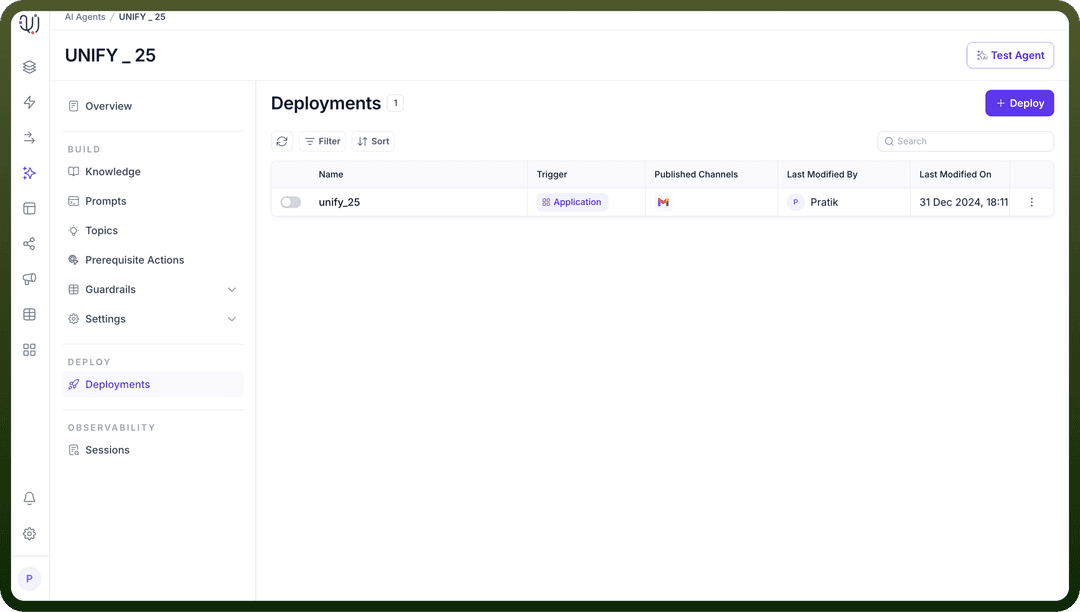Open the three-dot menu for unify_25
Viewport: 1080px width, 612px height.
click(x=1031, y=202)
